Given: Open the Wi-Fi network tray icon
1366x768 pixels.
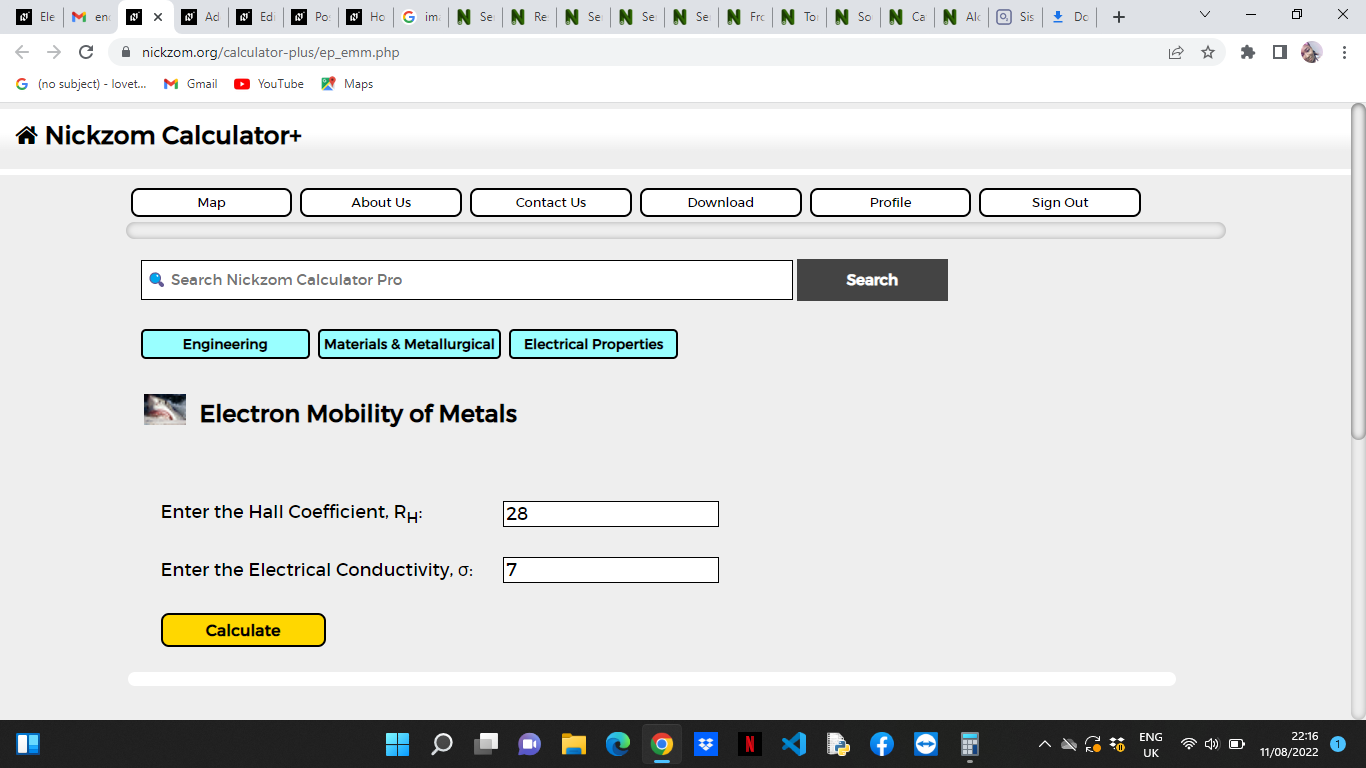Looking at the screenshot, I should [x=1188, y=744].
